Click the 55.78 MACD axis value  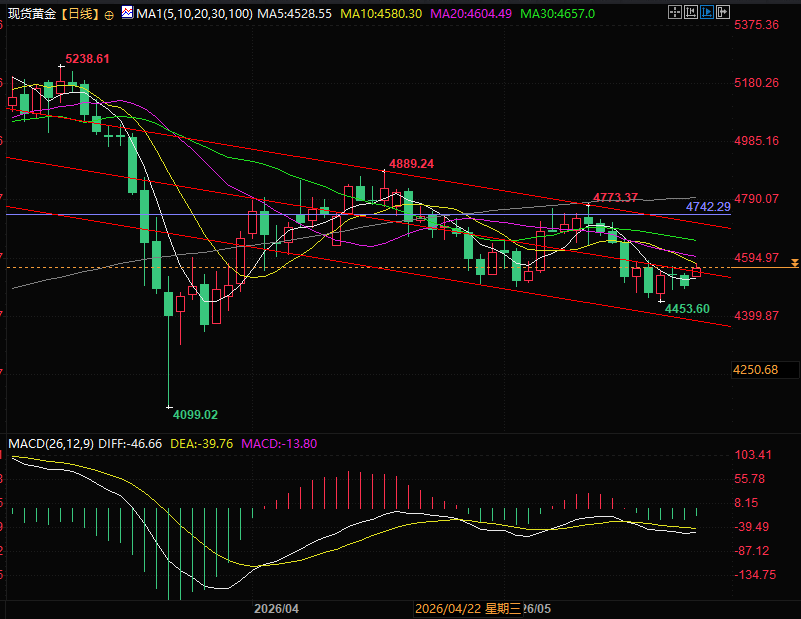coord(750,479)
